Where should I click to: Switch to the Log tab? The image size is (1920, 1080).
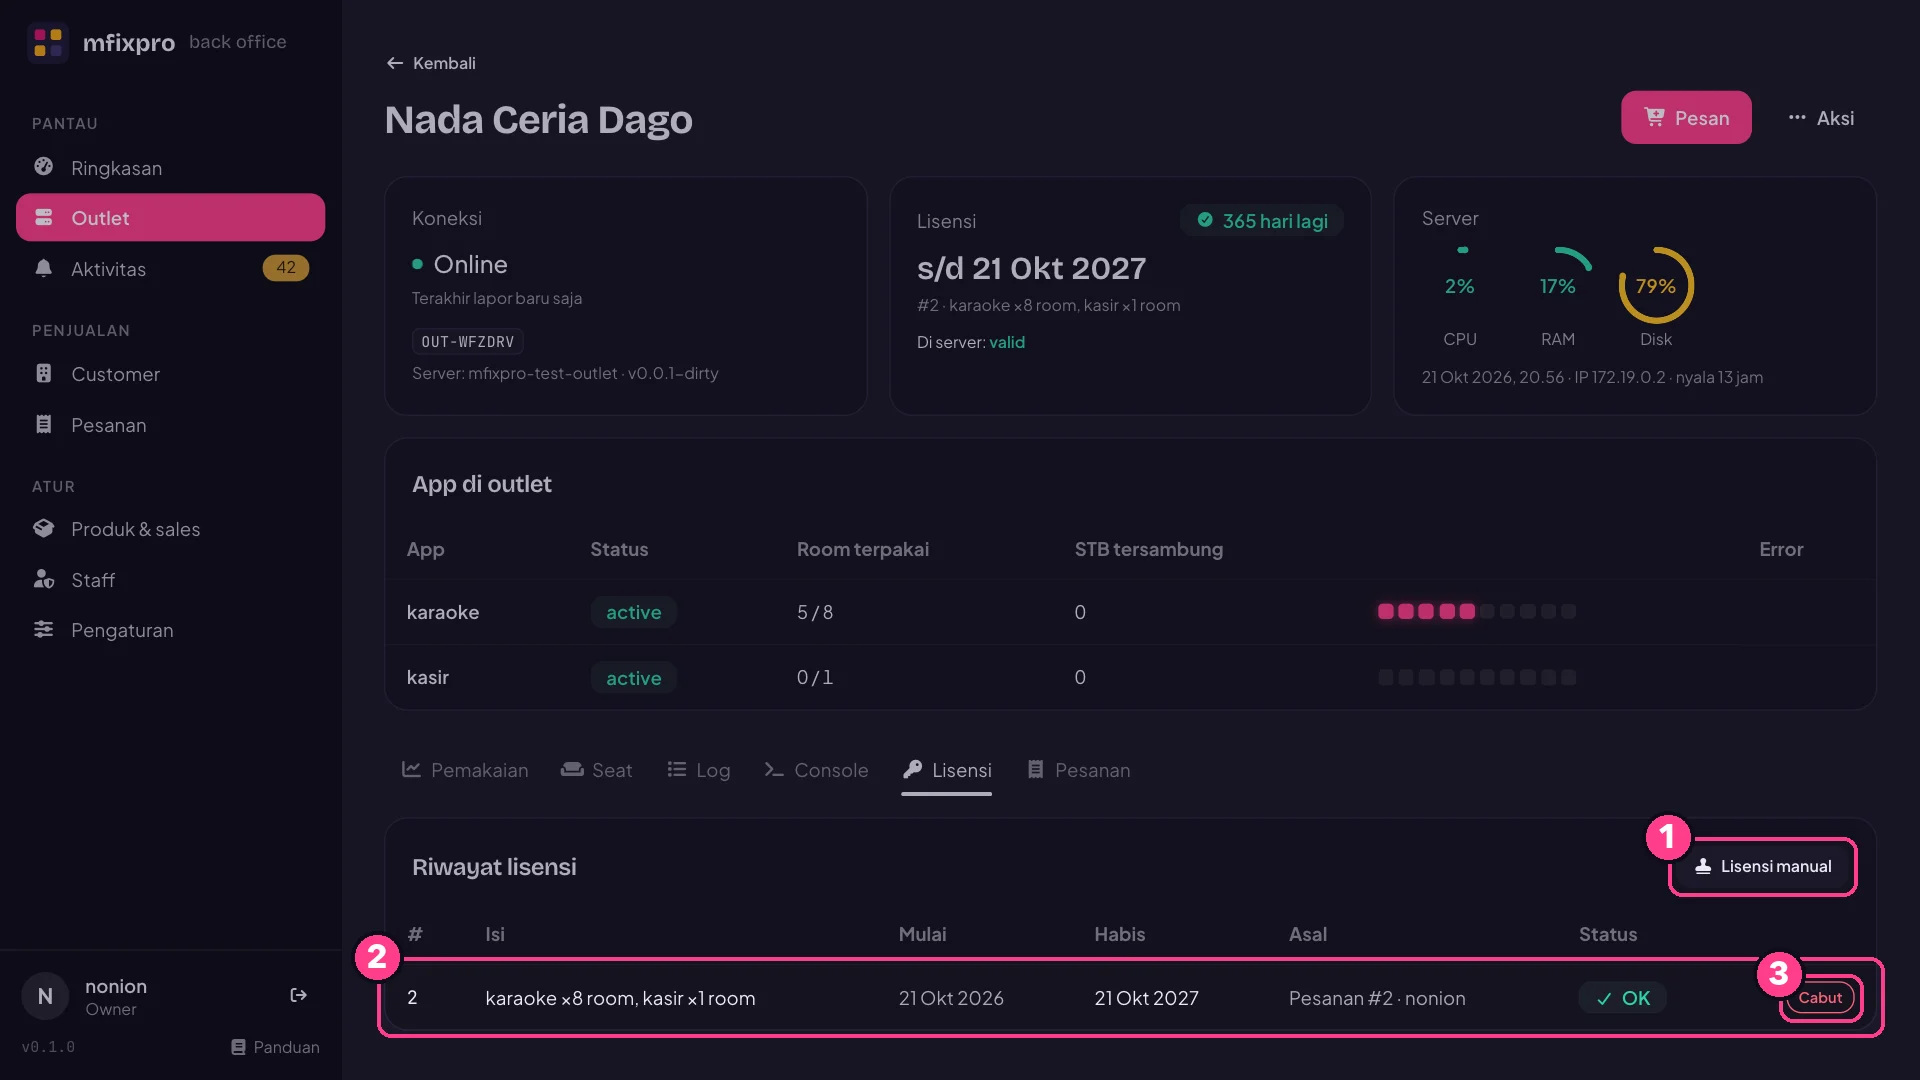[699, 770]
